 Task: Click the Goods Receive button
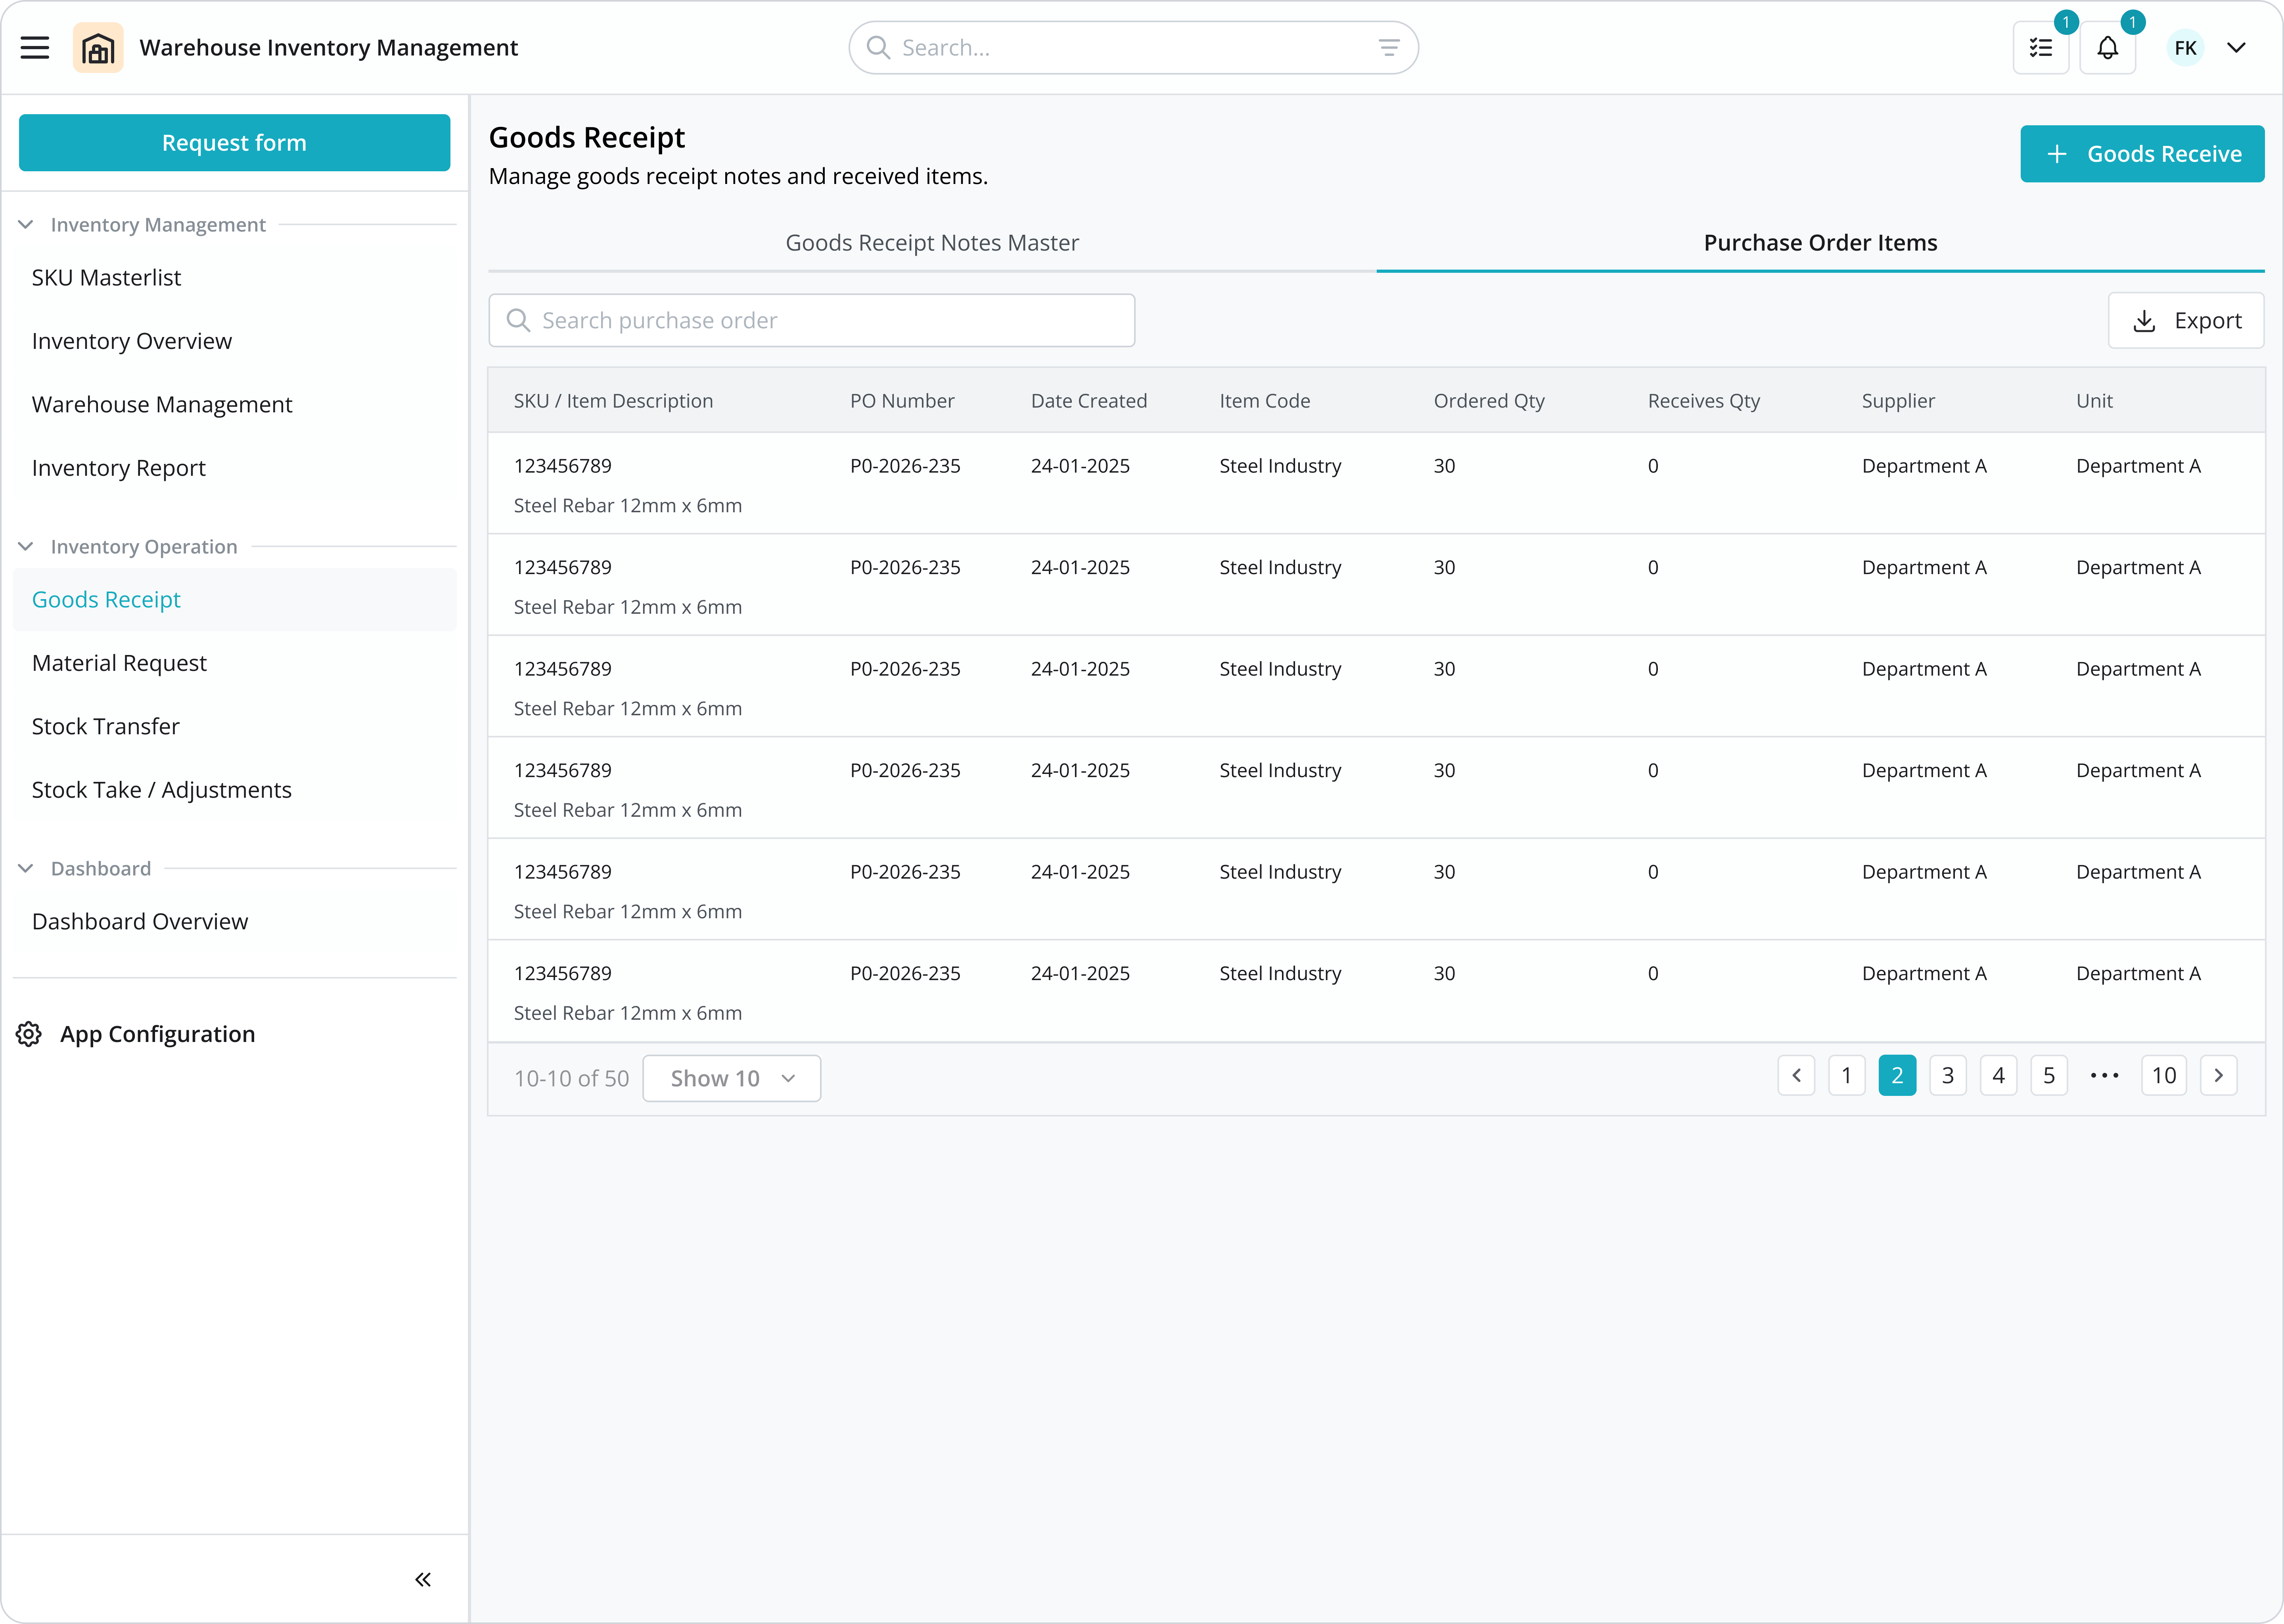click(x=2142, y=154)
